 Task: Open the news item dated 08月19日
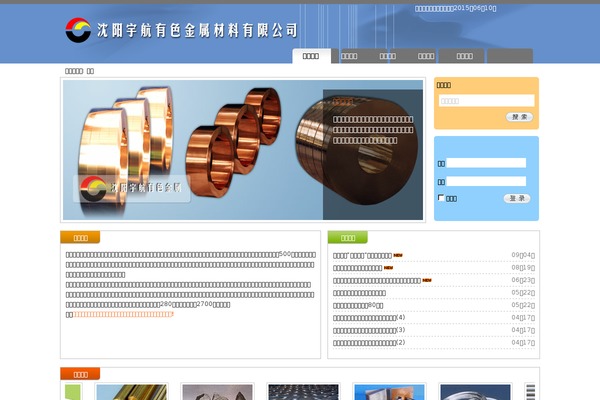tap(357, 268)
